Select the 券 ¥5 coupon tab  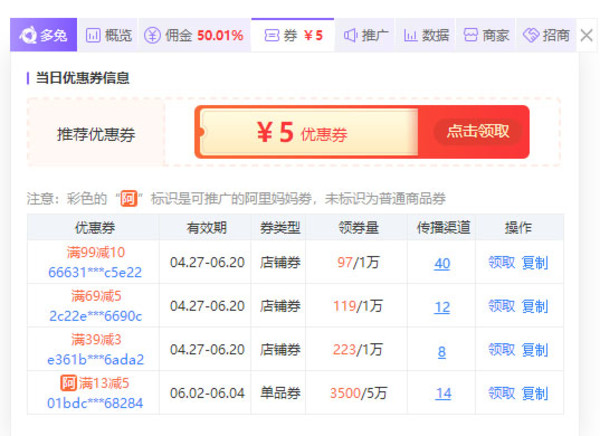tap(293, 35)
